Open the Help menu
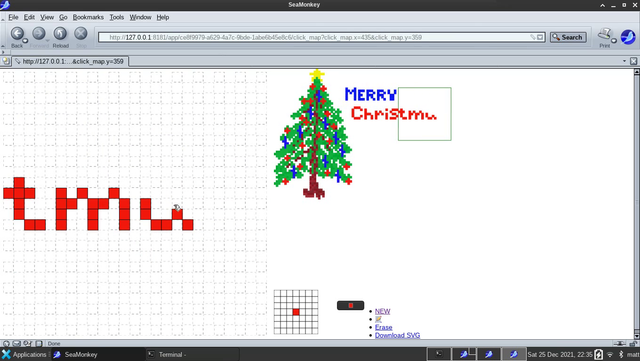Screen dimensions: 640x361 162,17
